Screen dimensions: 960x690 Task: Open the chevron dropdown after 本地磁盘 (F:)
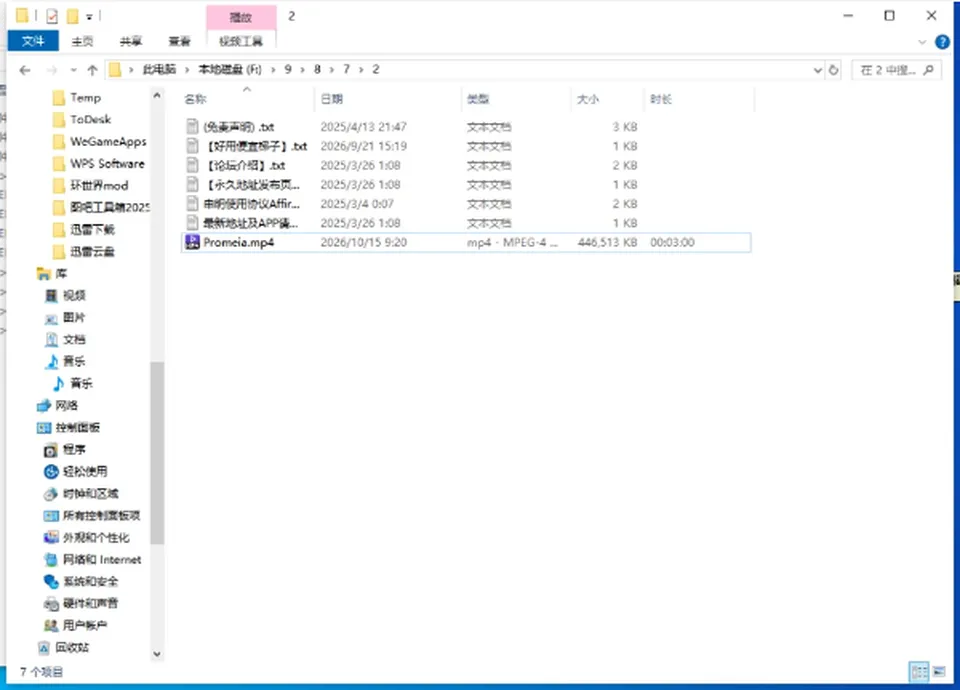pos(273,70)
